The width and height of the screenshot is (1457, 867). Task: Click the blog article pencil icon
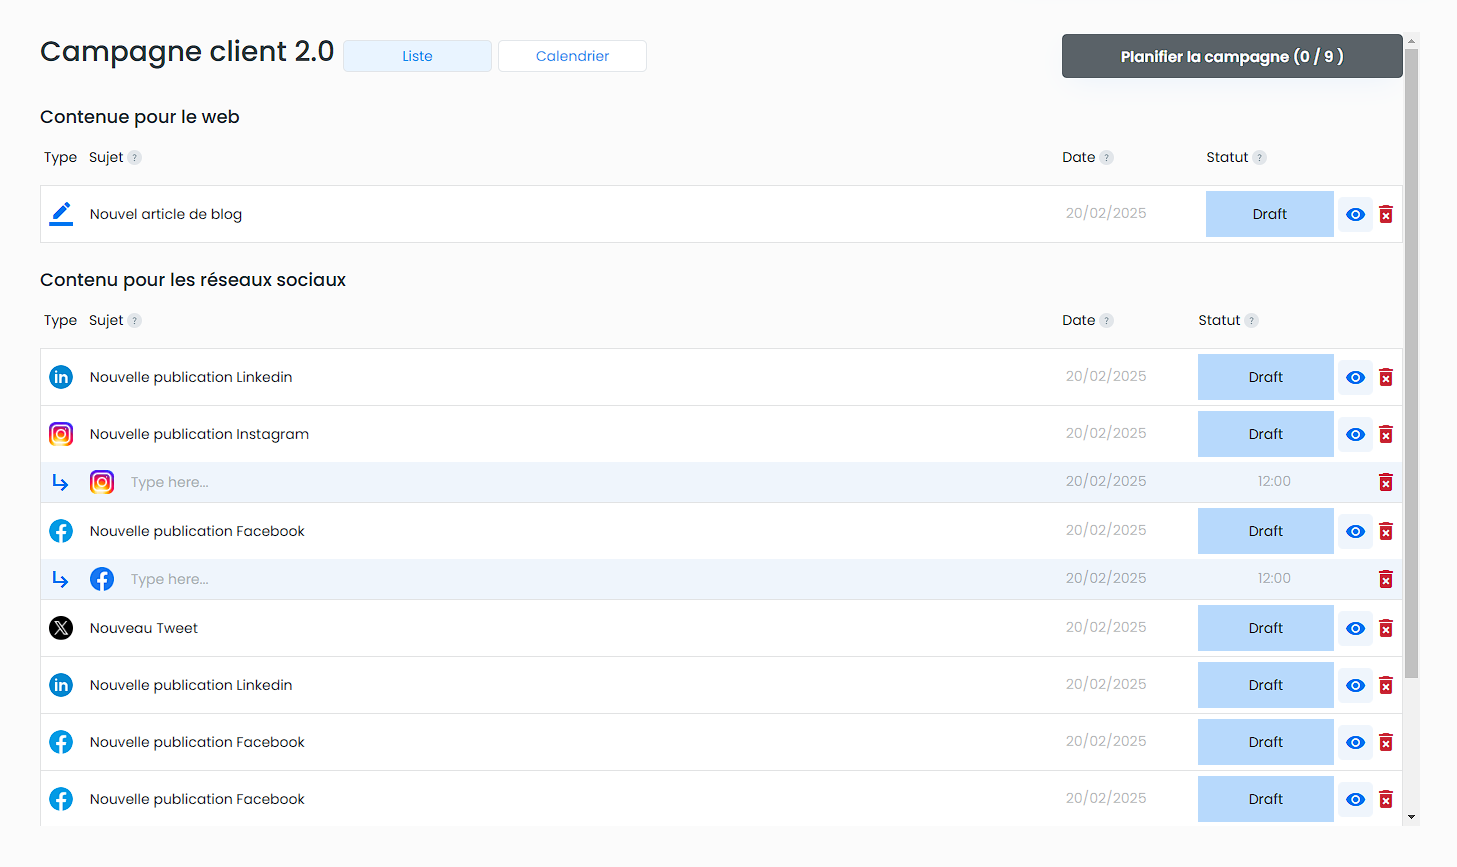[x=61, y=214]
